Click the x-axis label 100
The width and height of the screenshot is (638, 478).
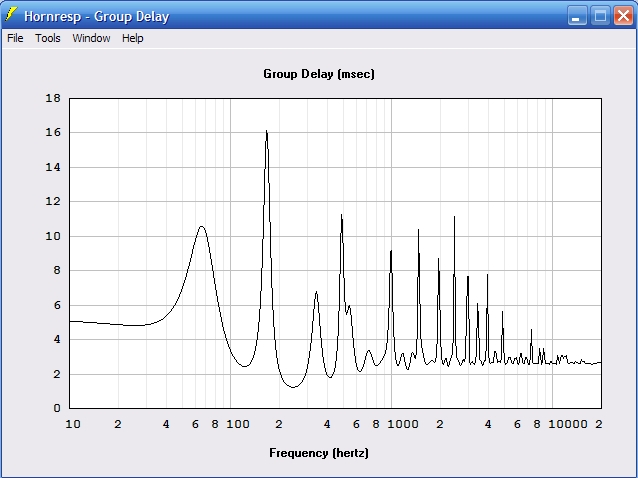[x=238, y=424]
